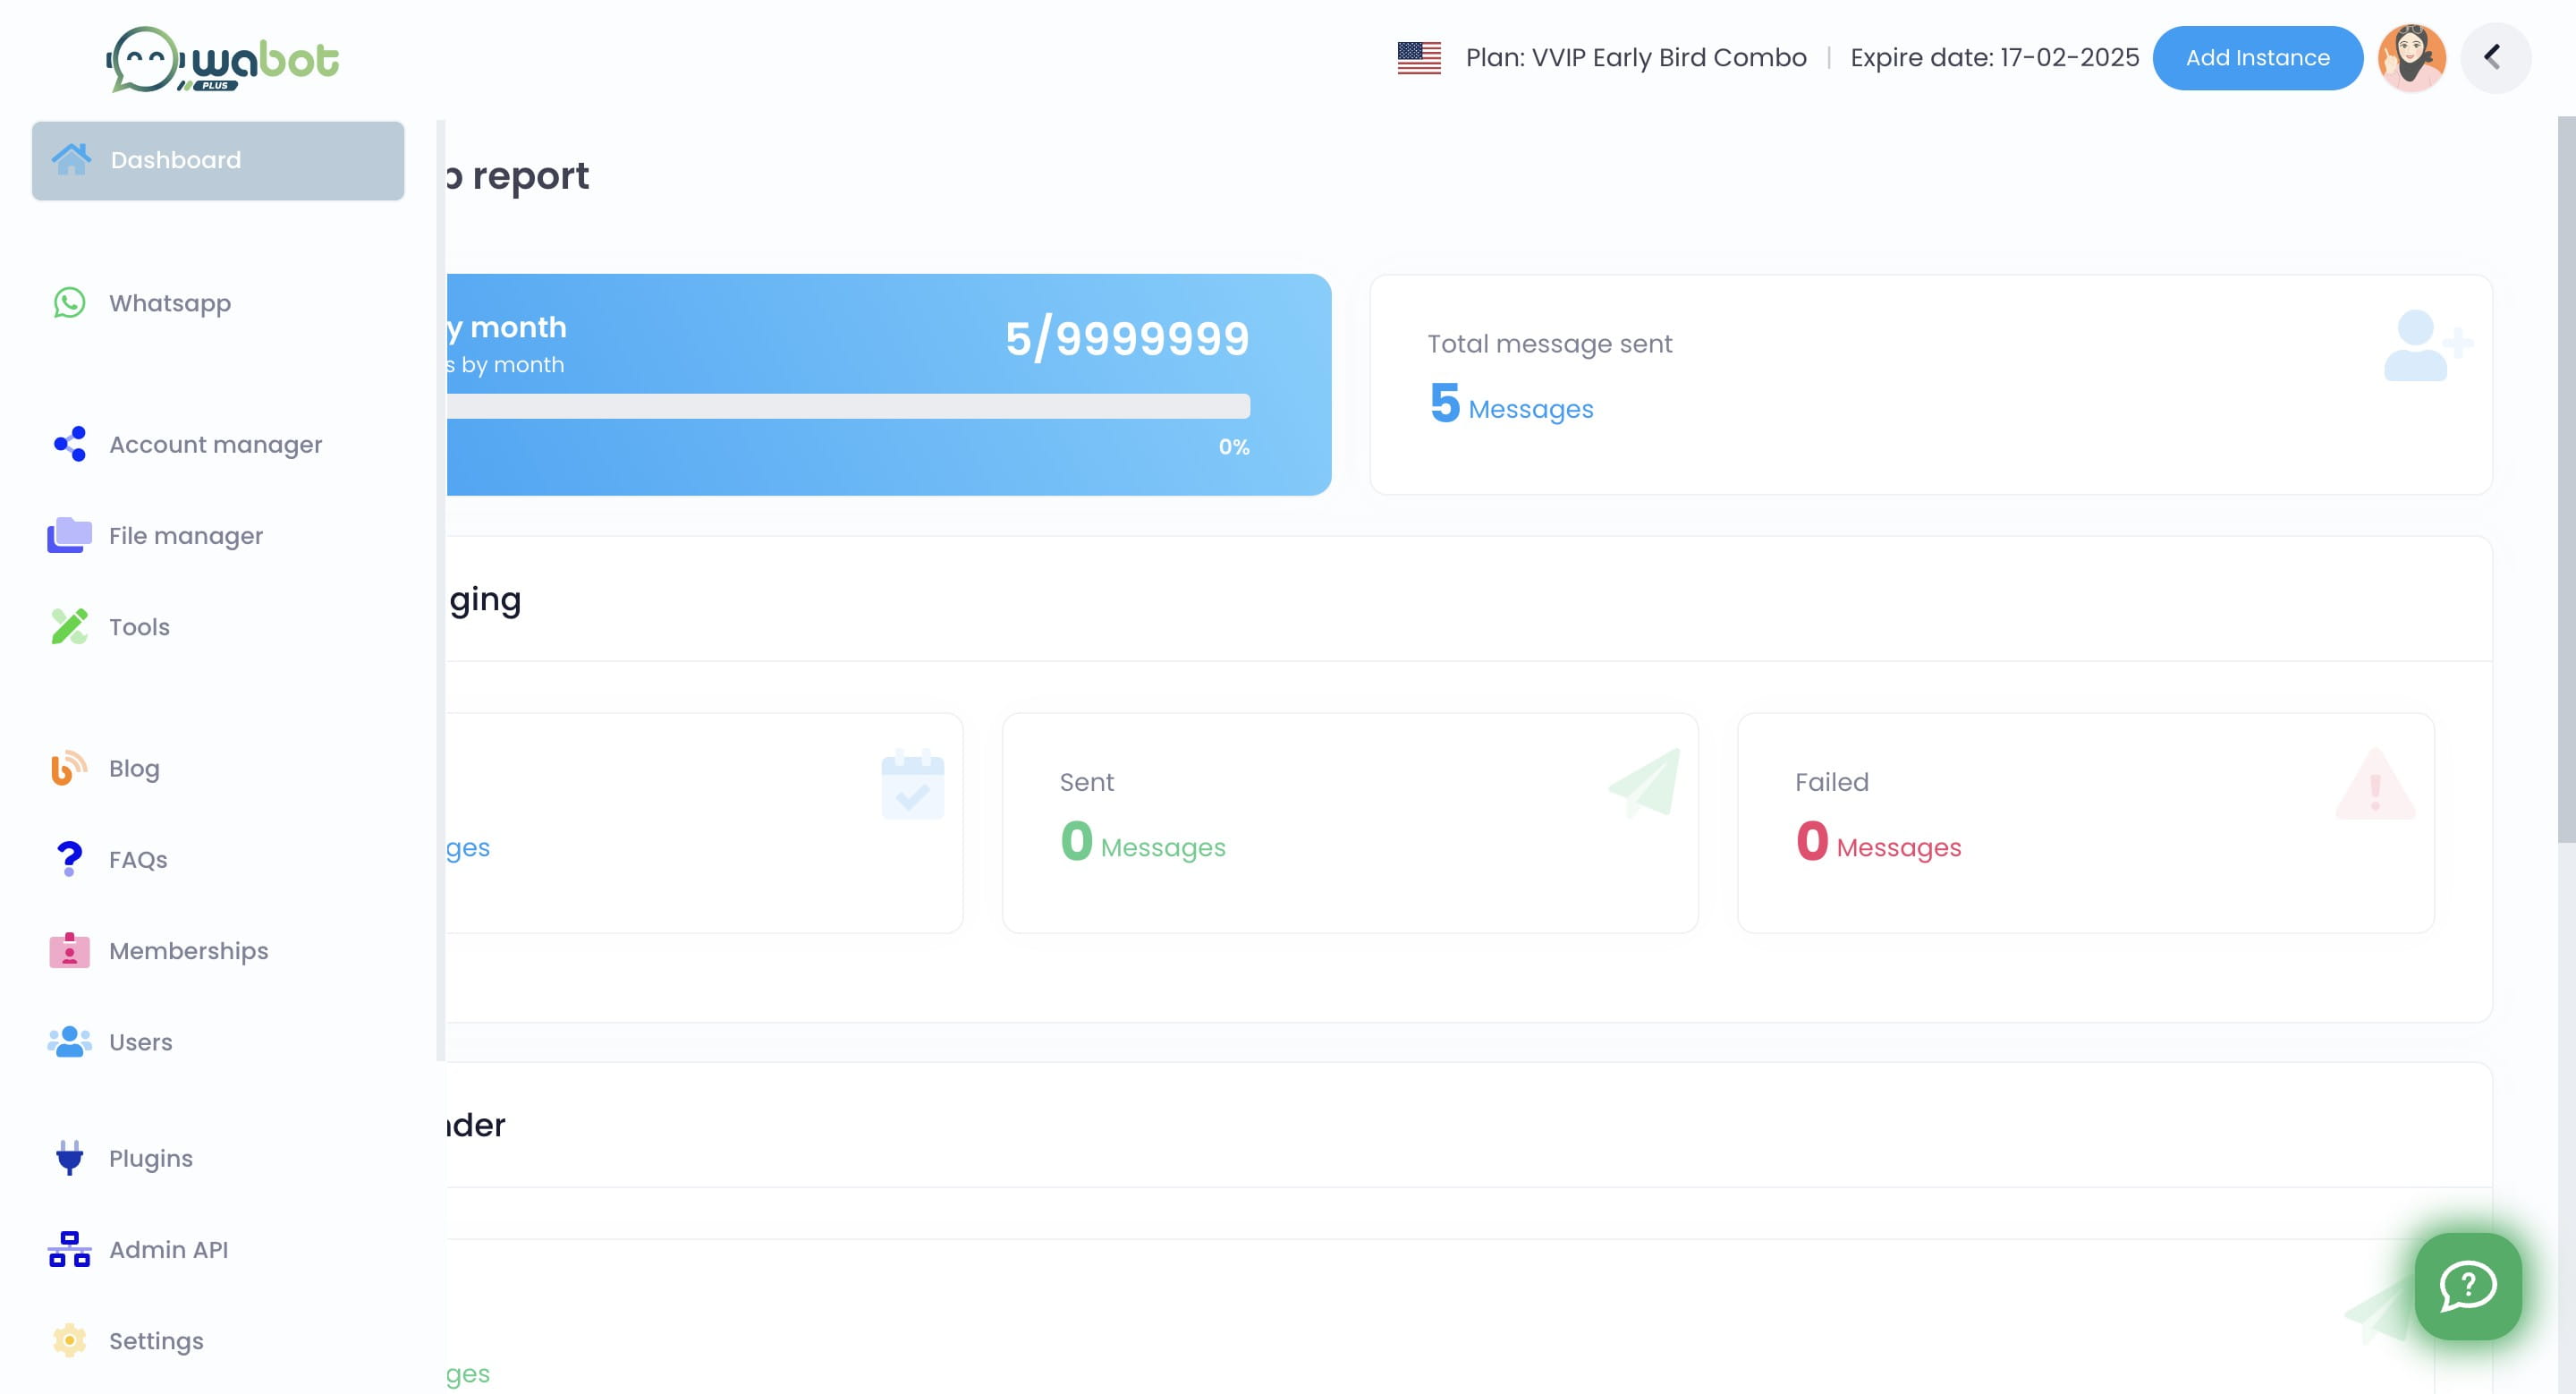Open File manager folder icon
The width and height of the screenshot is (2576, 1394).
(x=69, y=535)
